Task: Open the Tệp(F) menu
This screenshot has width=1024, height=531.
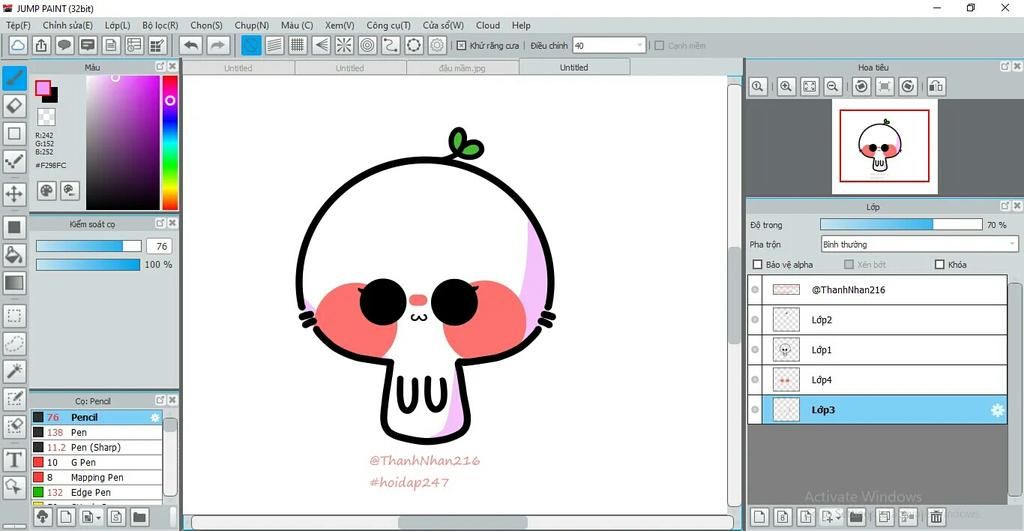Action: [18, 25]
